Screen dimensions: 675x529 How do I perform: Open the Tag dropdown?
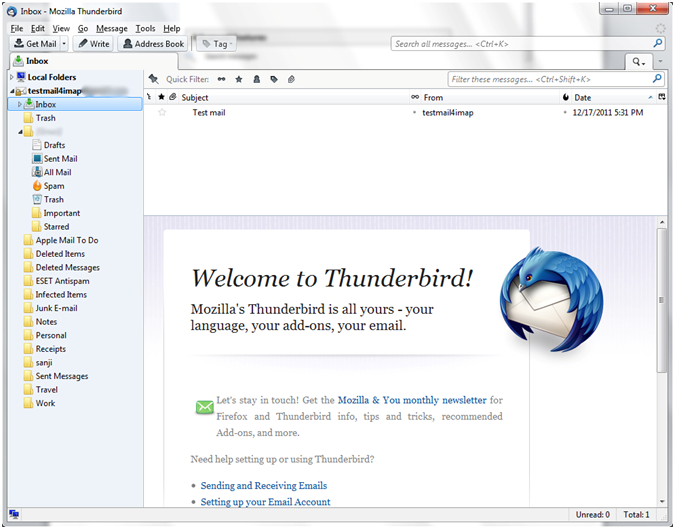217,44
